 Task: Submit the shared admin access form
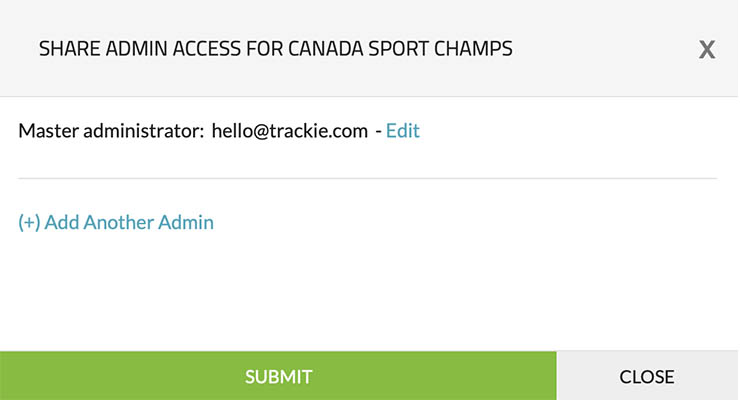tap(278, 376)
